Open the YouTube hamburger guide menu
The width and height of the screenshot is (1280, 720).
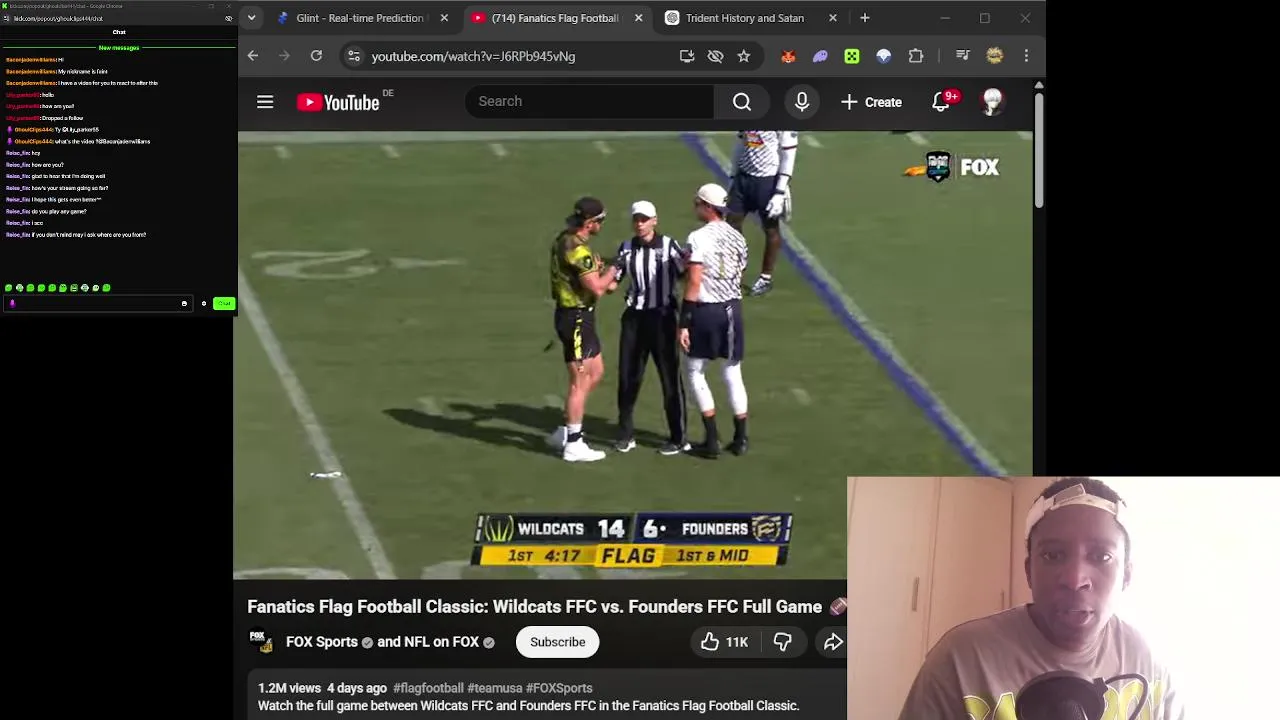coord(265,102)
